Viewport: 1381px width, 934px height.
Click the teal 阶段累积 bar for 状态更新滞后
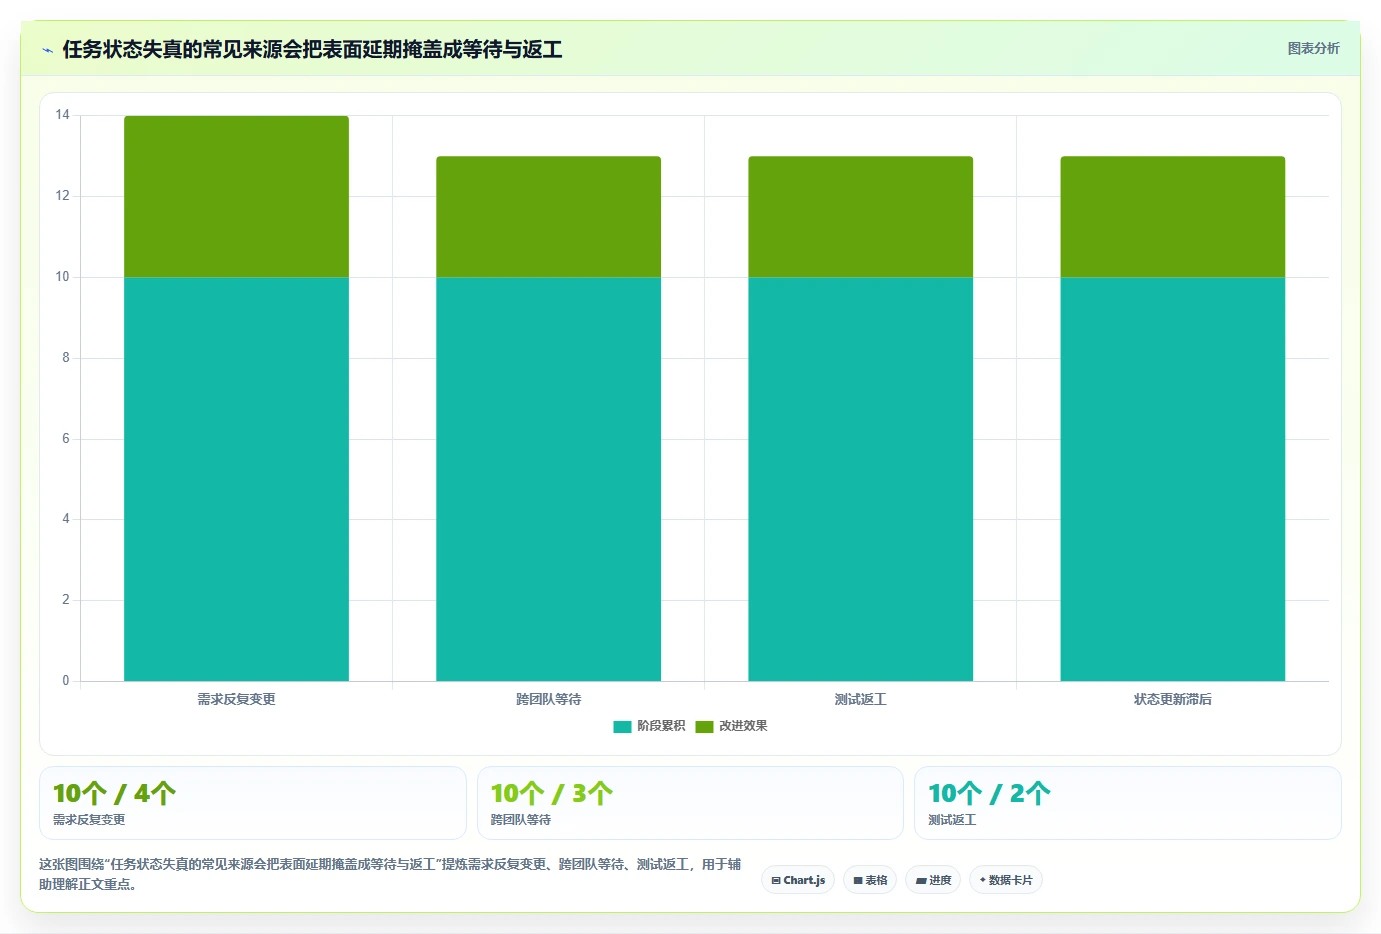[1172, 479]
